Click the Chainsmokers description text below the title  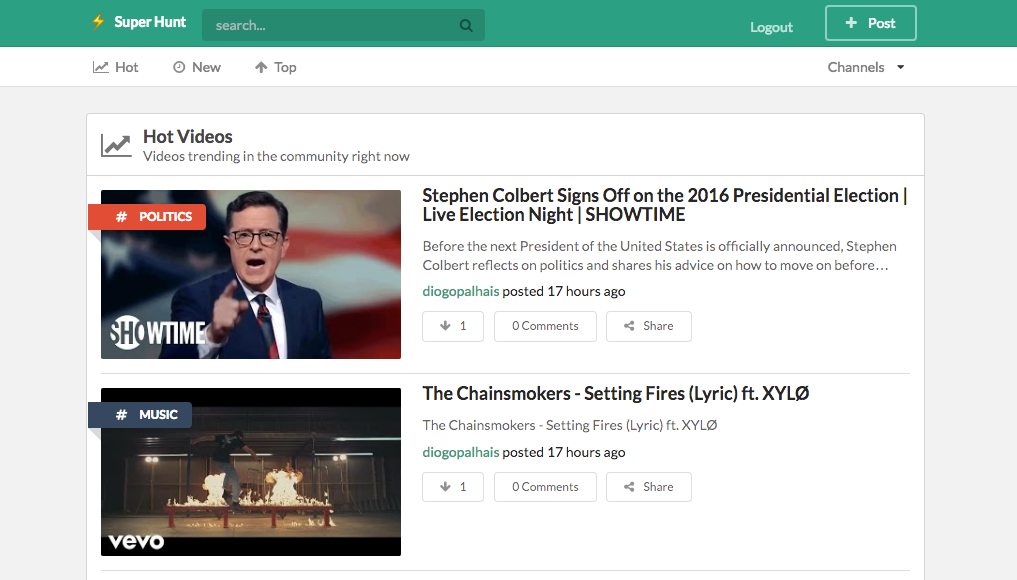[569, 426]
